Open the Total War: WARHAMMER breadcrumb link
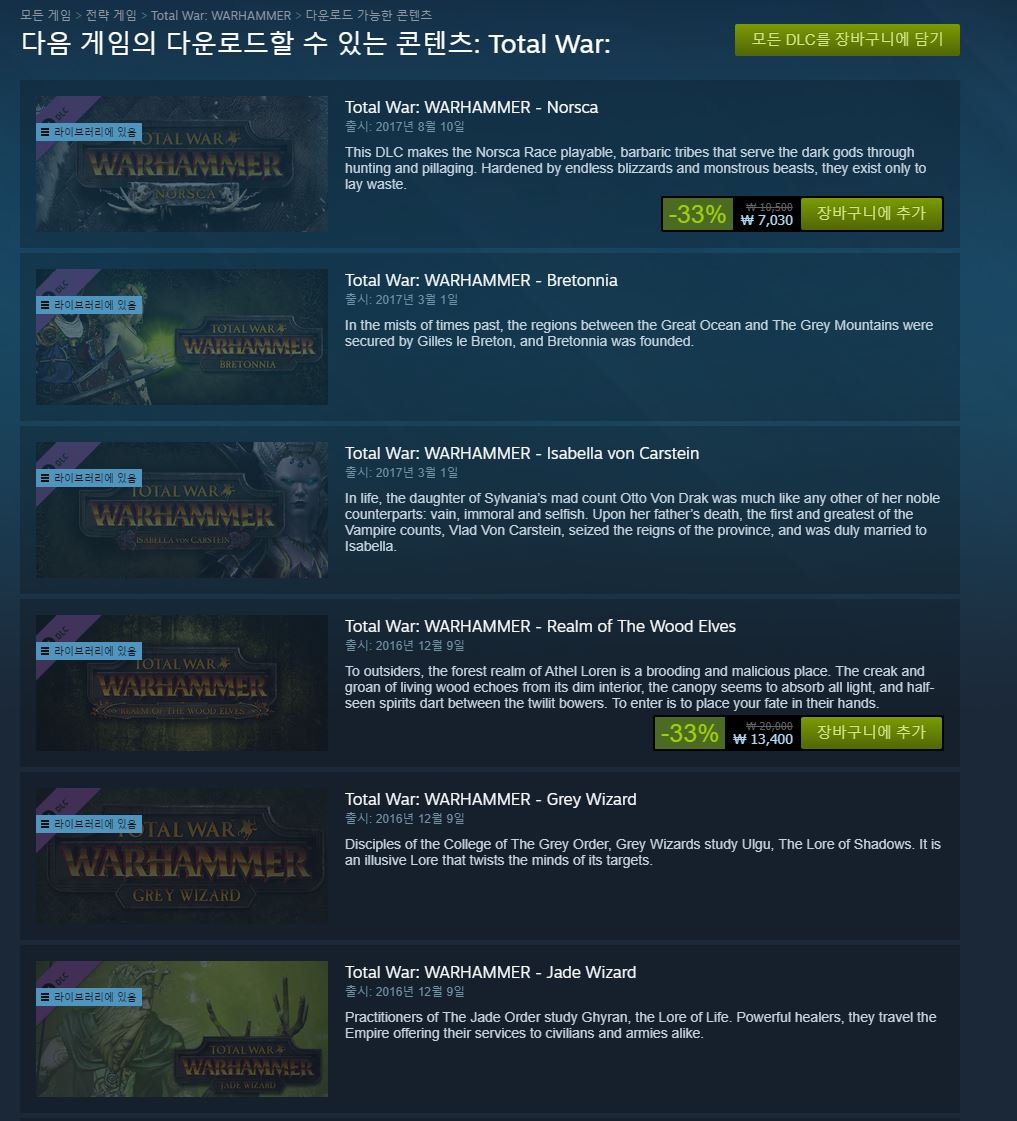Image resolution: width=1017 pixels, height=1121 pixels. point(221,15)
